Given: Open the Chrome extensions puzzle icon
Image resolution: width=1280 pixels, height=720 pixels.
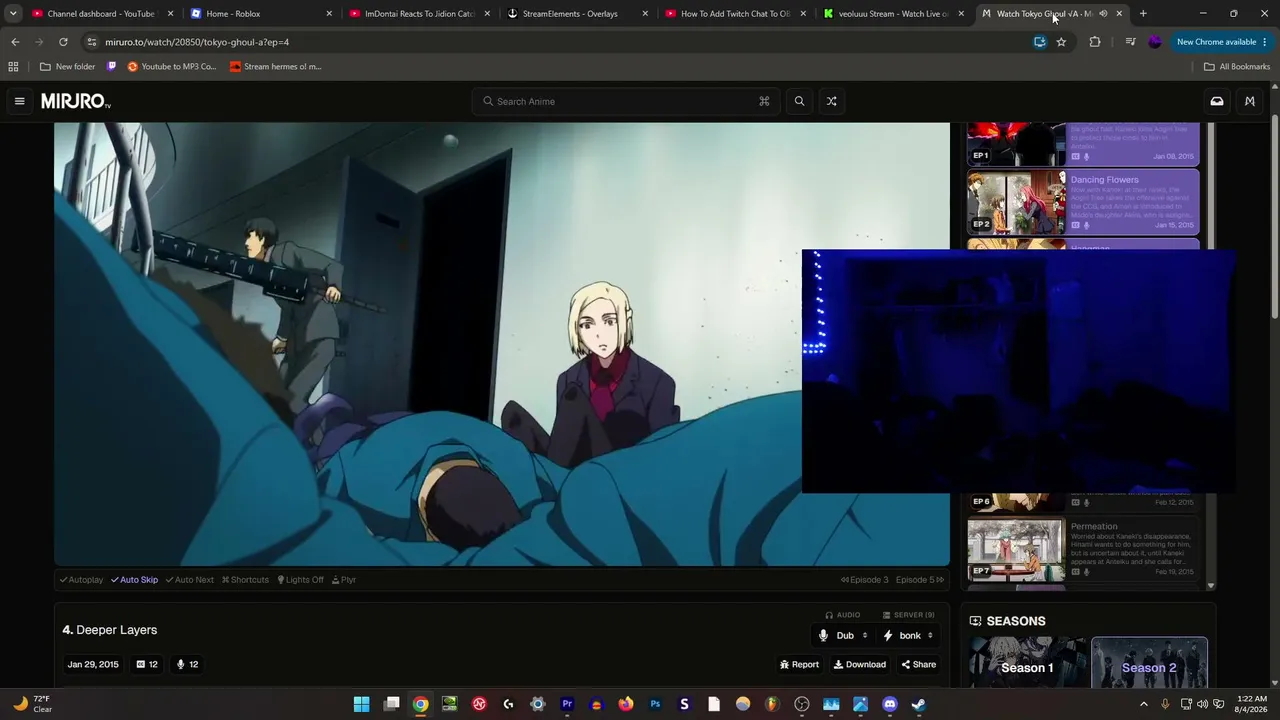Looking at the screenshot, I should [1095, 42].
